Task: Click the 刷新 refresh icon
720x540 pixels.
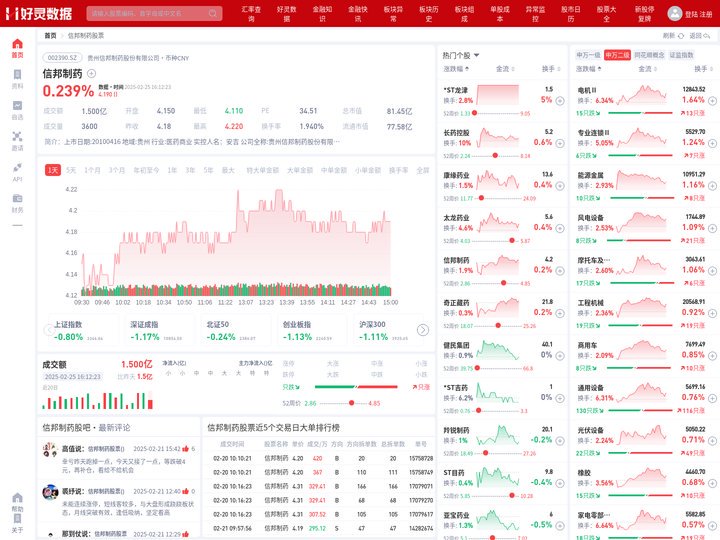Action: 681,35
